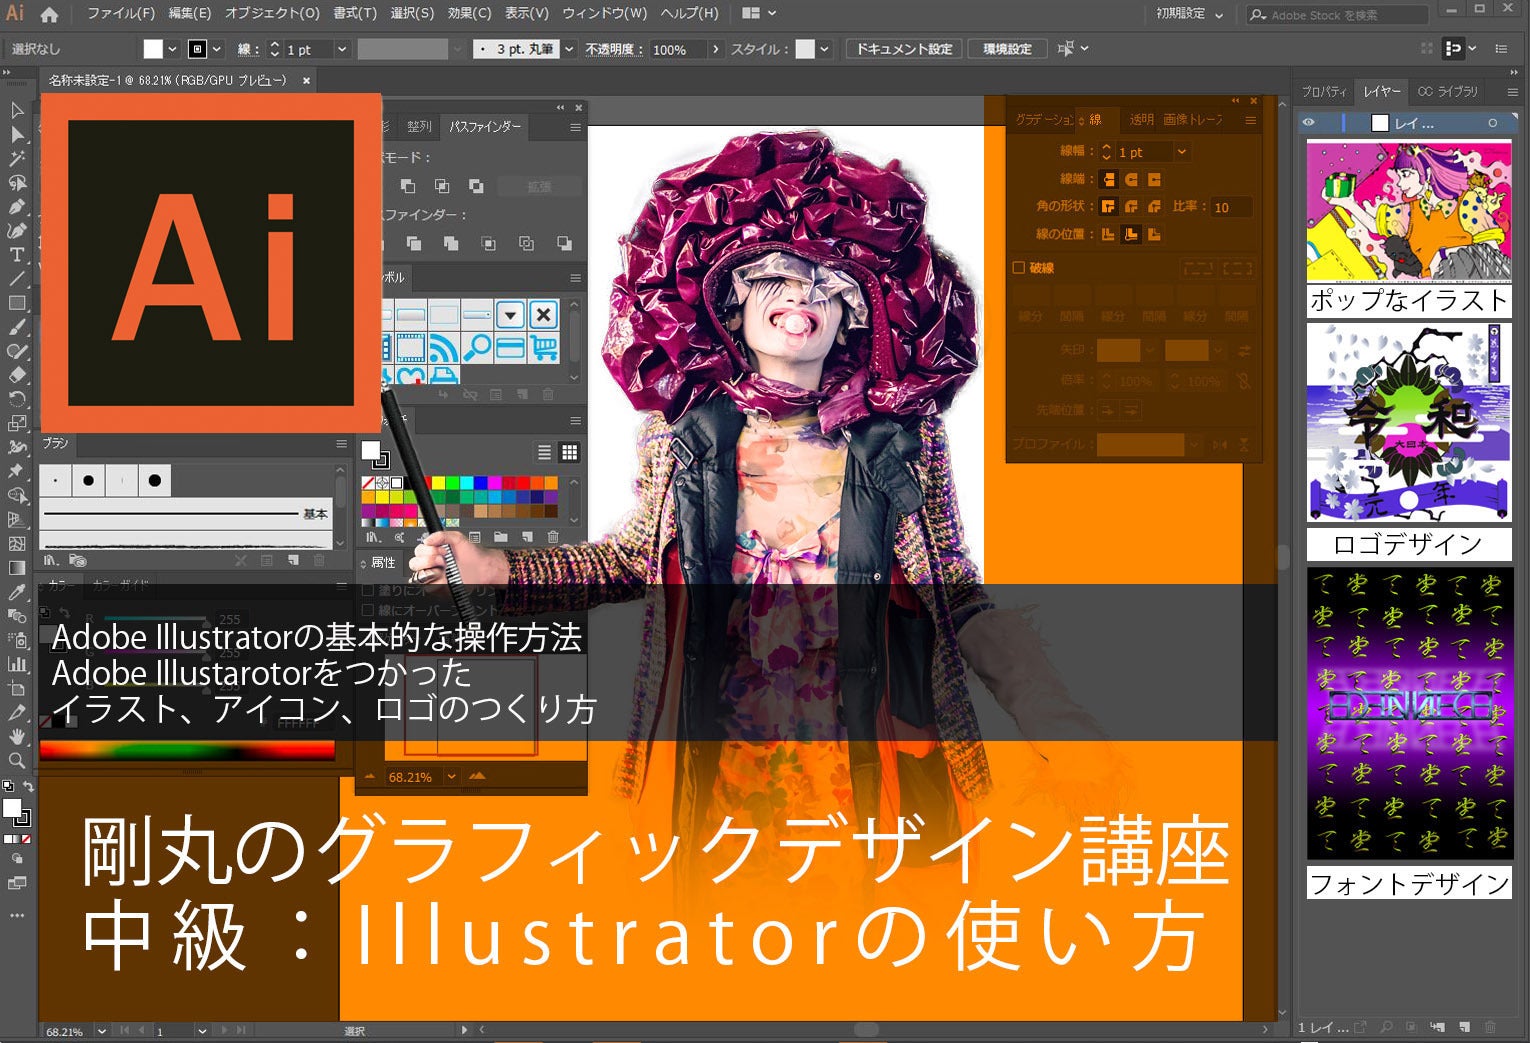Select the Zoom tool

click(17, 761)
